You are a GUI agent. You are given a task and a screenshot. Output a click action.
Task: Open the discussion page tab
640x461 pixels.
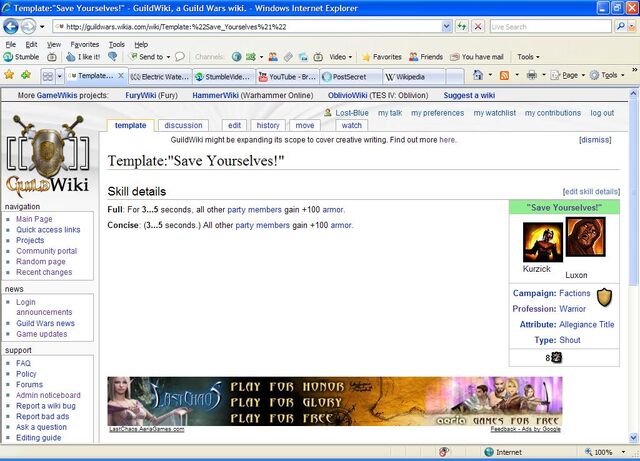pos(183,125)
